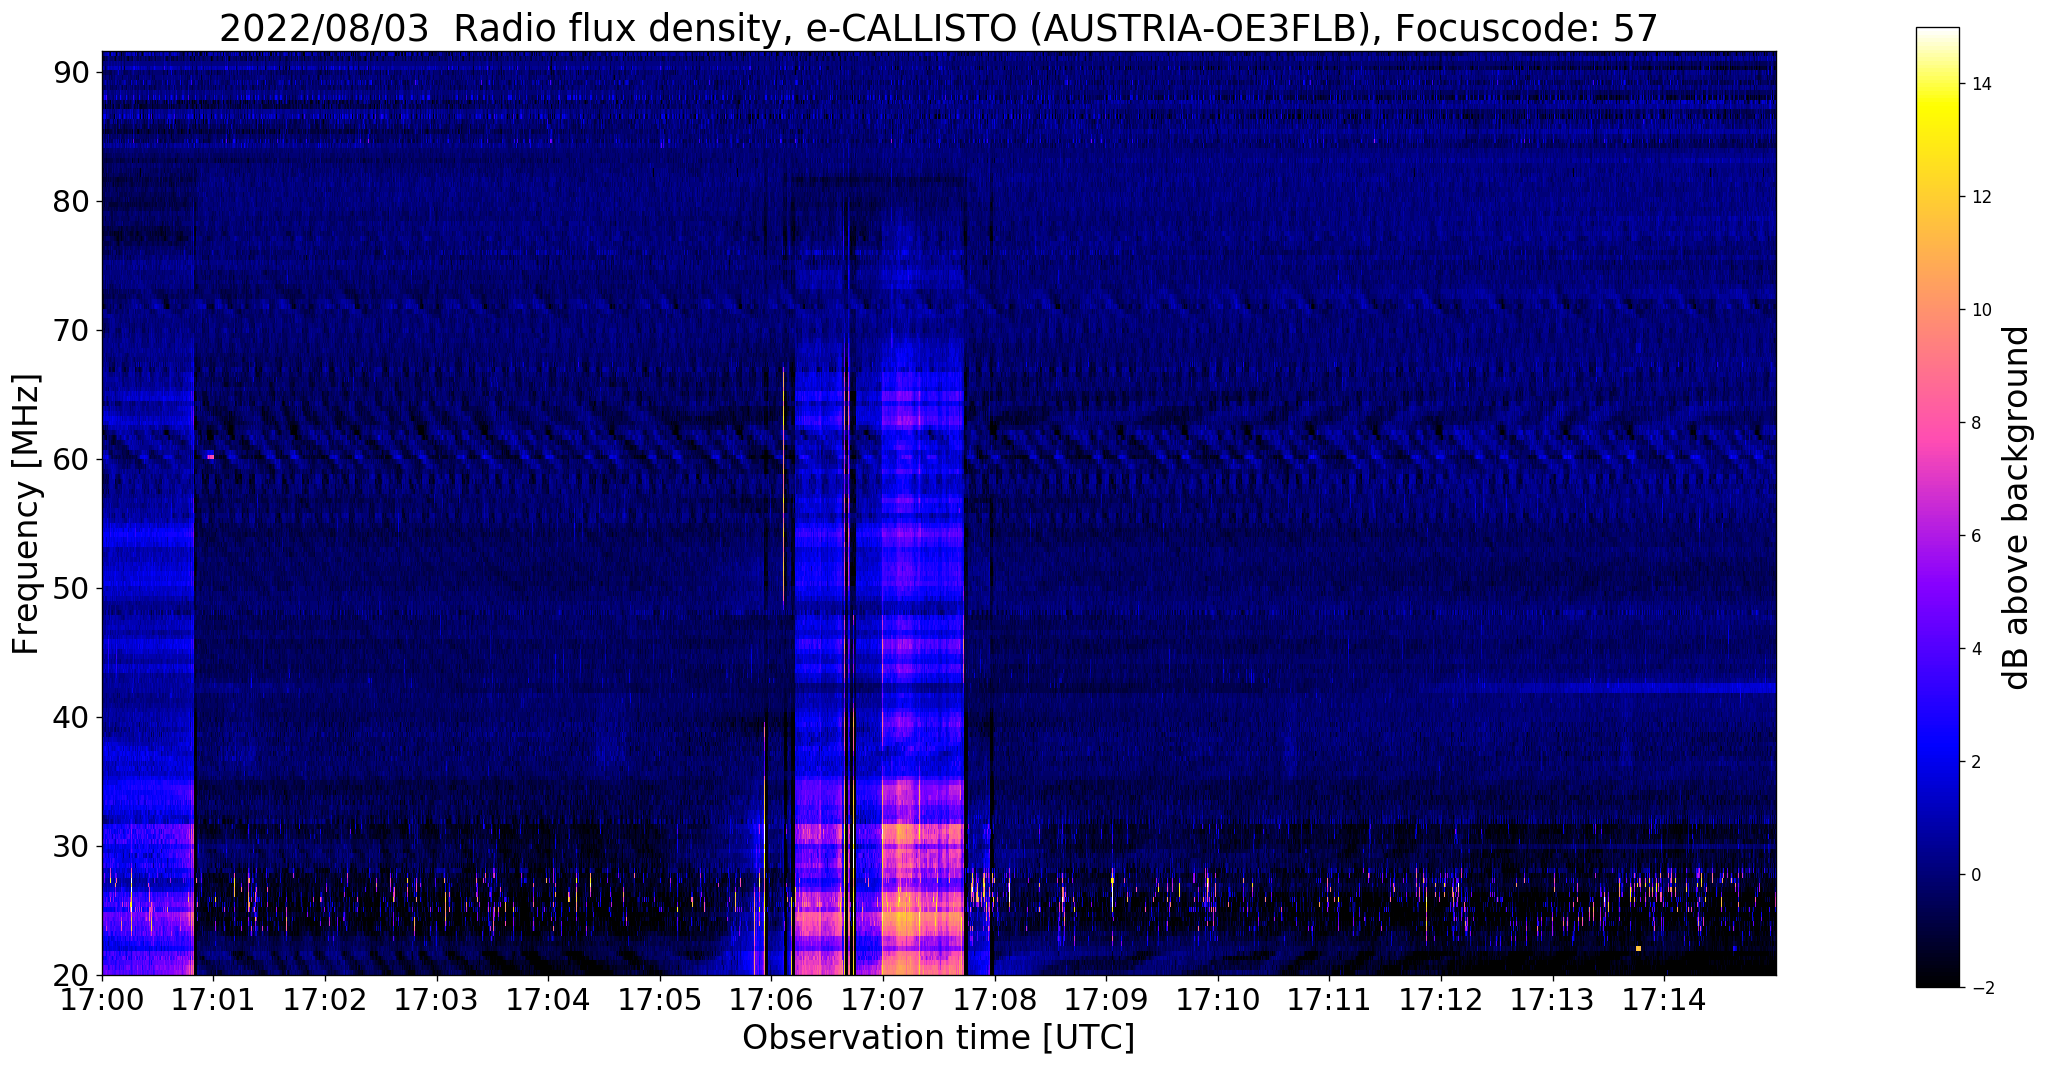Click the y-axis tick label 60

pos(72,459)
